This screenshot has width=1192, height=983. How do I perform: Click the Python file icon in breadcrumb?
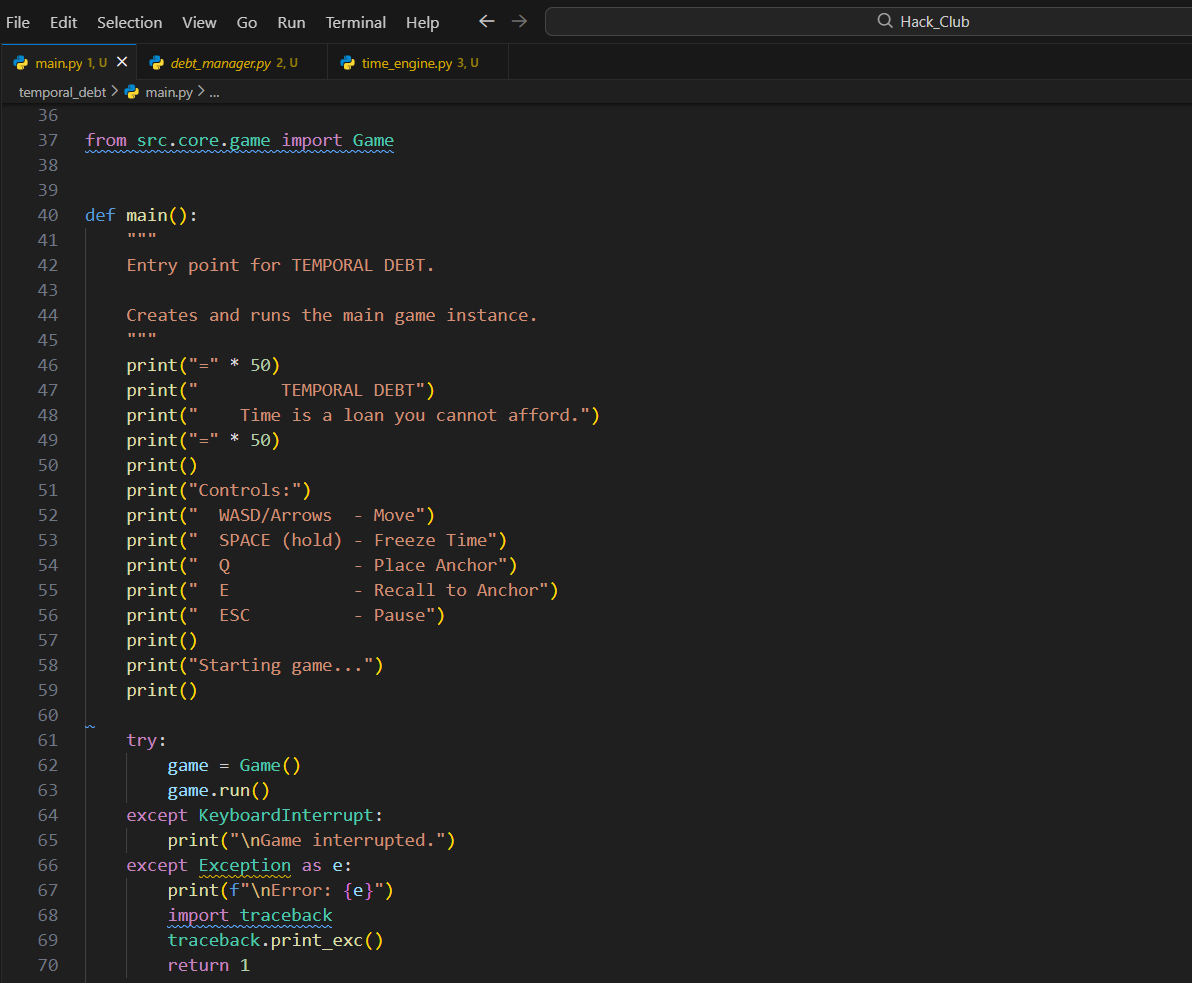(x=132, y=92)
